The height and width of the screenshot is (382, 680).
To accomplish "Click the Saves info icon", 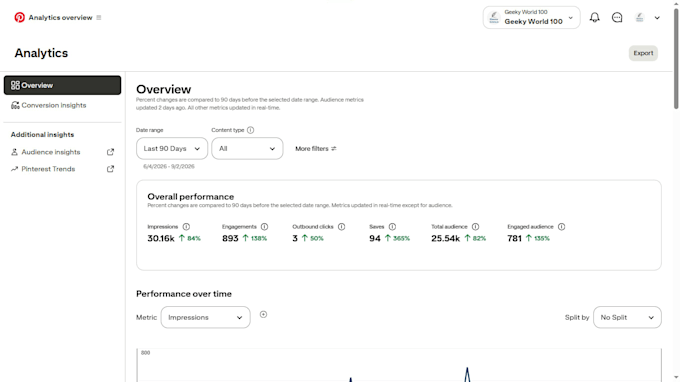I will (x=392, y=227).
